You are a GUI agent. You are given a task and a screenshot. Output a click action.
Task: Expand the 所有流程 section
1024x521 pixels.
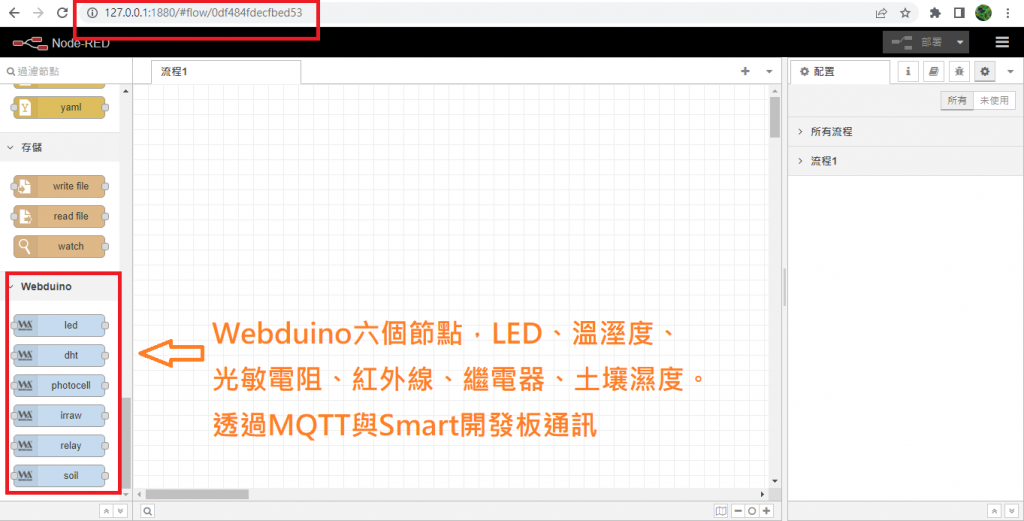click(906, 131)
